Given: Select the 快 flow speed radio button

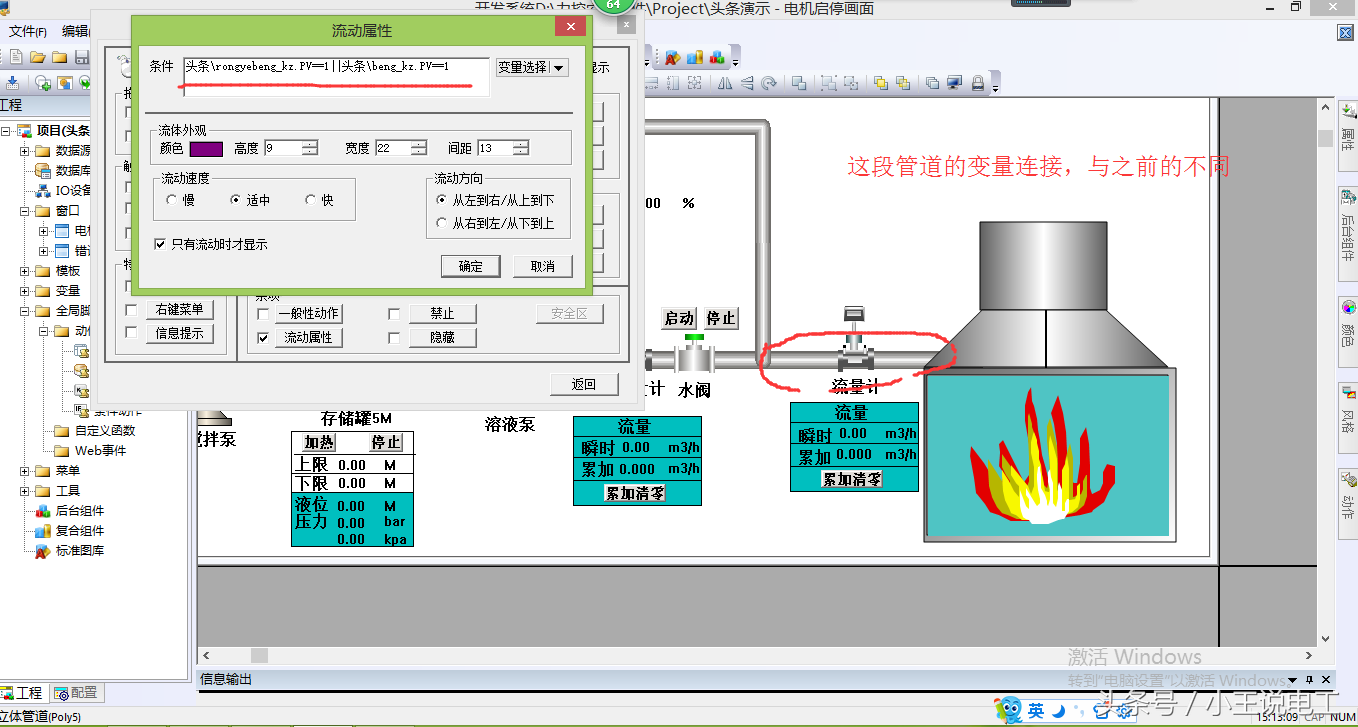Looking at the screenshot, I should click(x=311, y=200).
